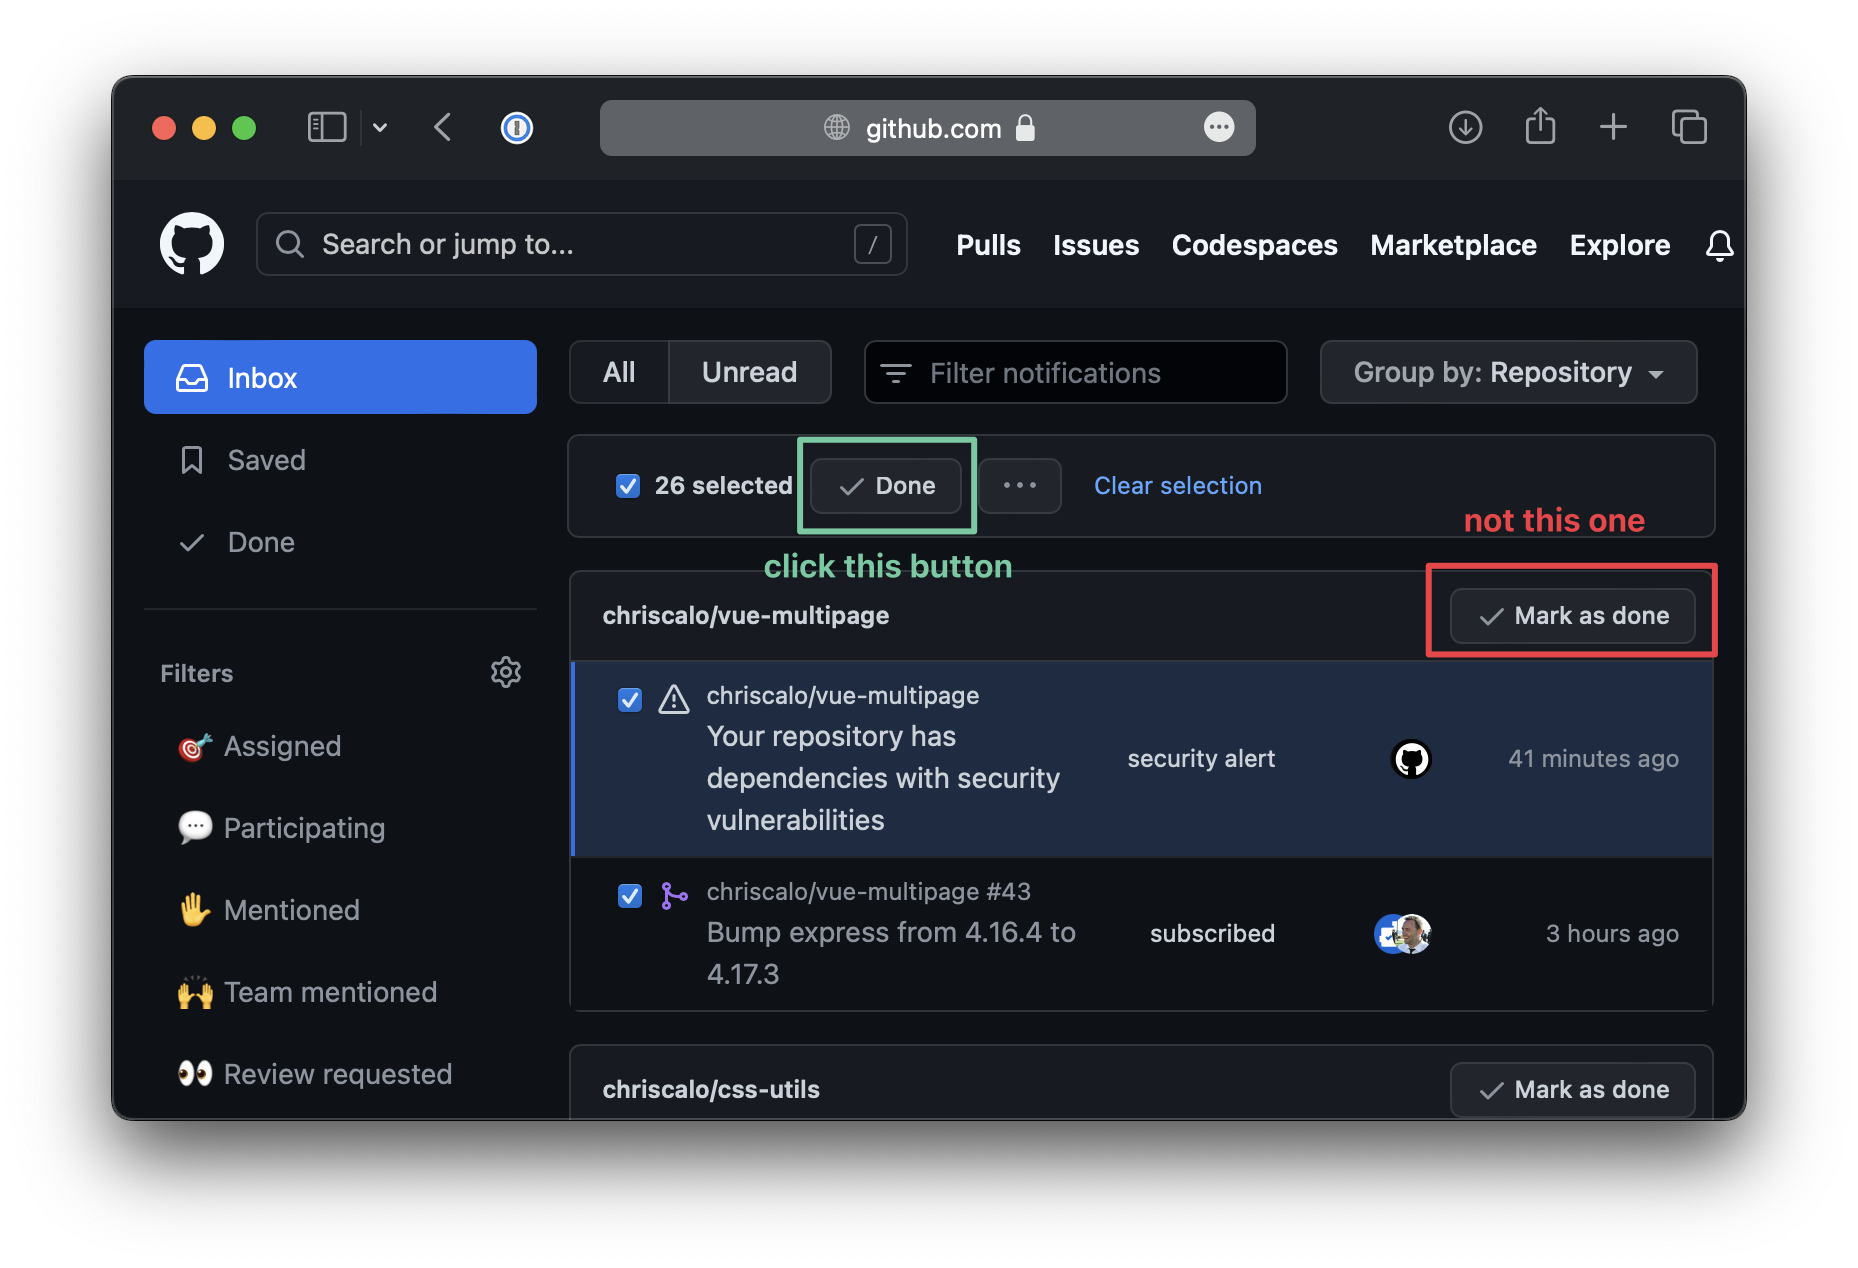Image resolution: width=1858 pixels, height=1268 pixels.
Task: Uncheck the Bump express notification
Action: [x=629, y=896]
